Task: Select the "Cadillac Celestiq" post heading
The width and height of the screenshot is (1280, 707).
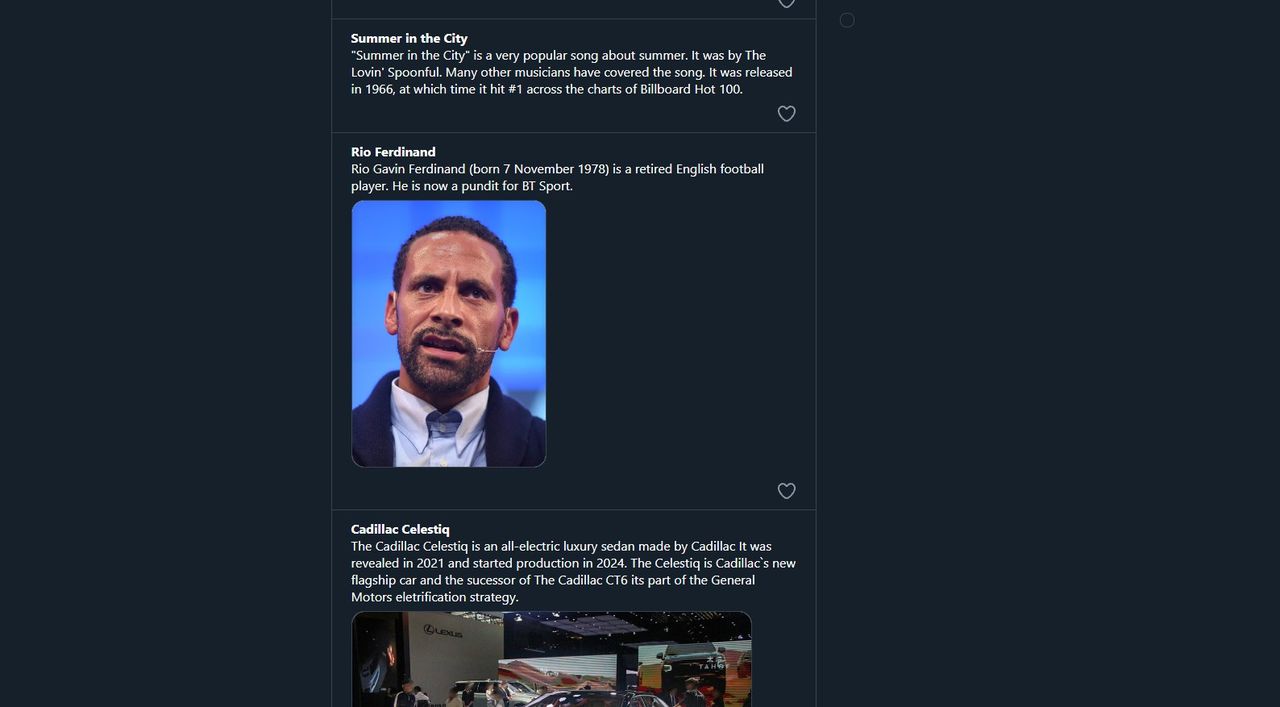Action: pyautogui.click(x=400, y=529)
